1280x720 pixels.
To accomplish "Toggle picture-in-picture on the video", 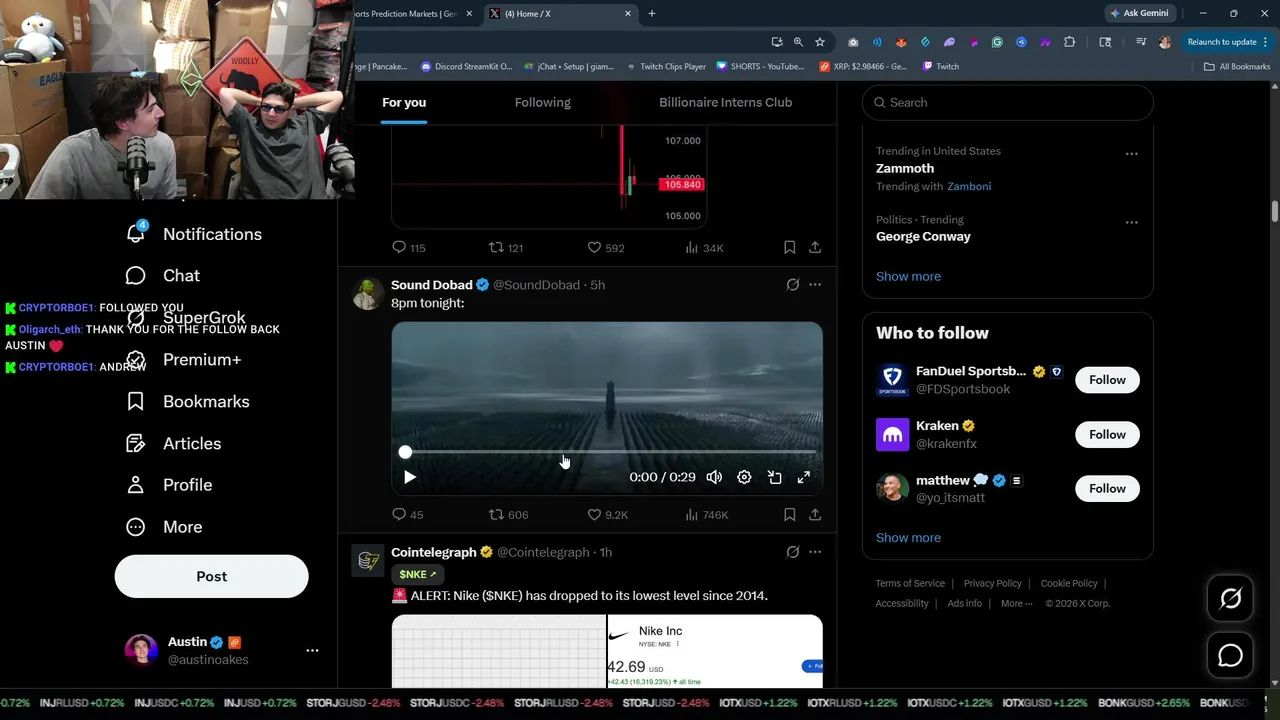I will pos(774,477).
